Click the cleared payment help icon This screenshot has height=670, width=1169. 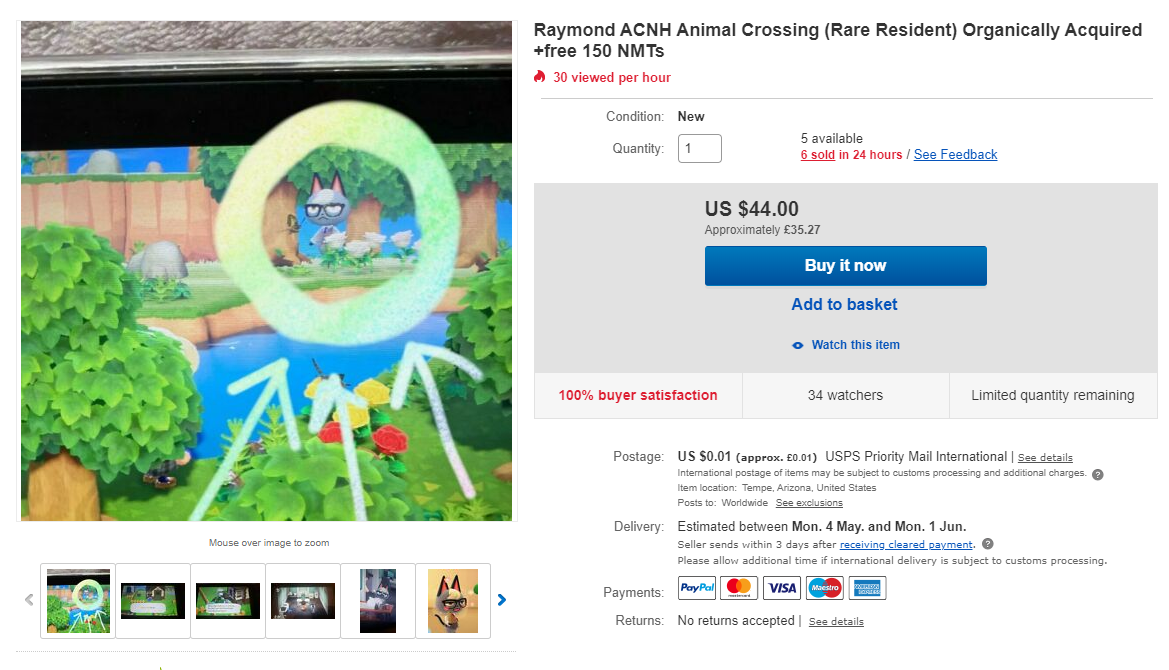[x=987, y=544]
